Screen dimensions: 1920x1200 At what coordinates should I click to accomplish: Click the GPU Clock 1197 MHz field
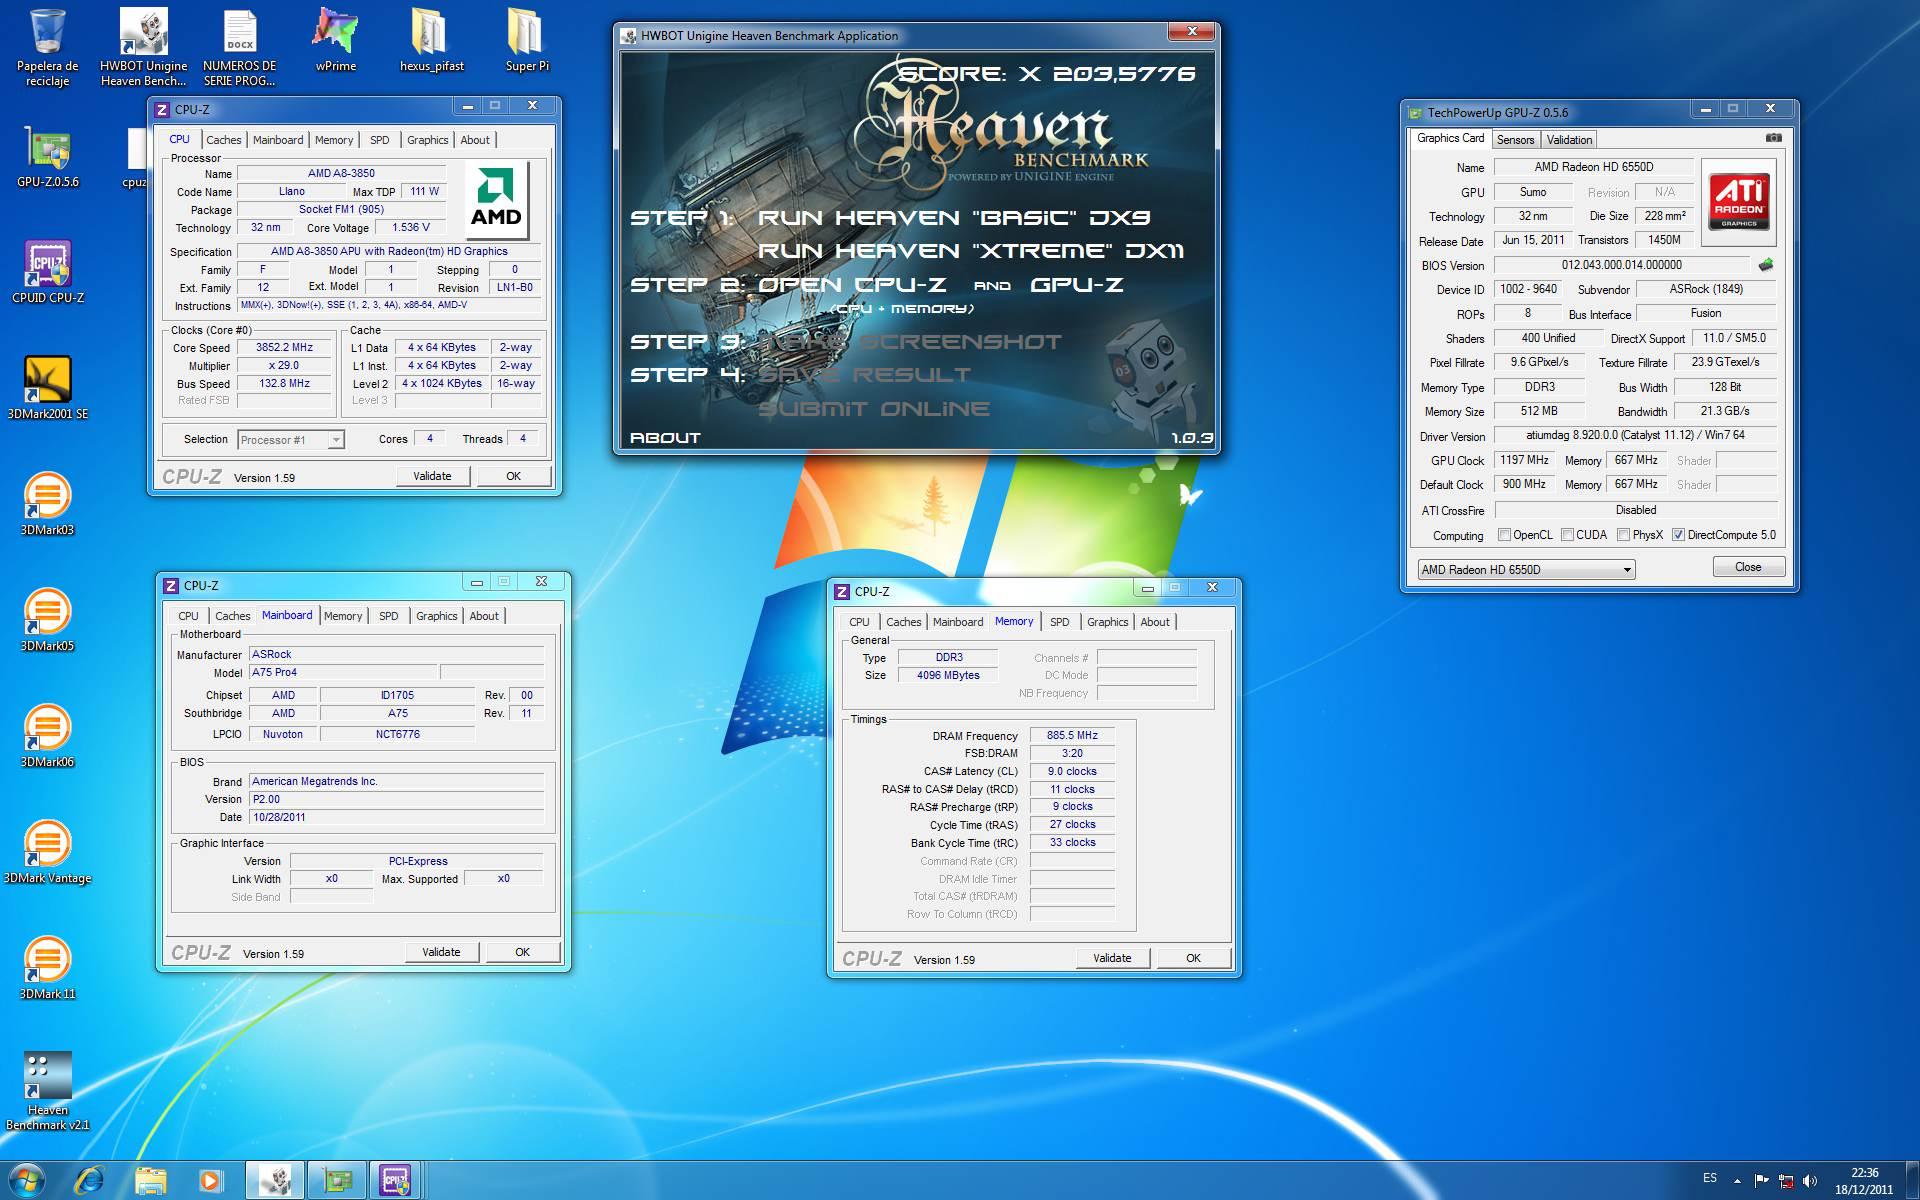(1524, 460)
